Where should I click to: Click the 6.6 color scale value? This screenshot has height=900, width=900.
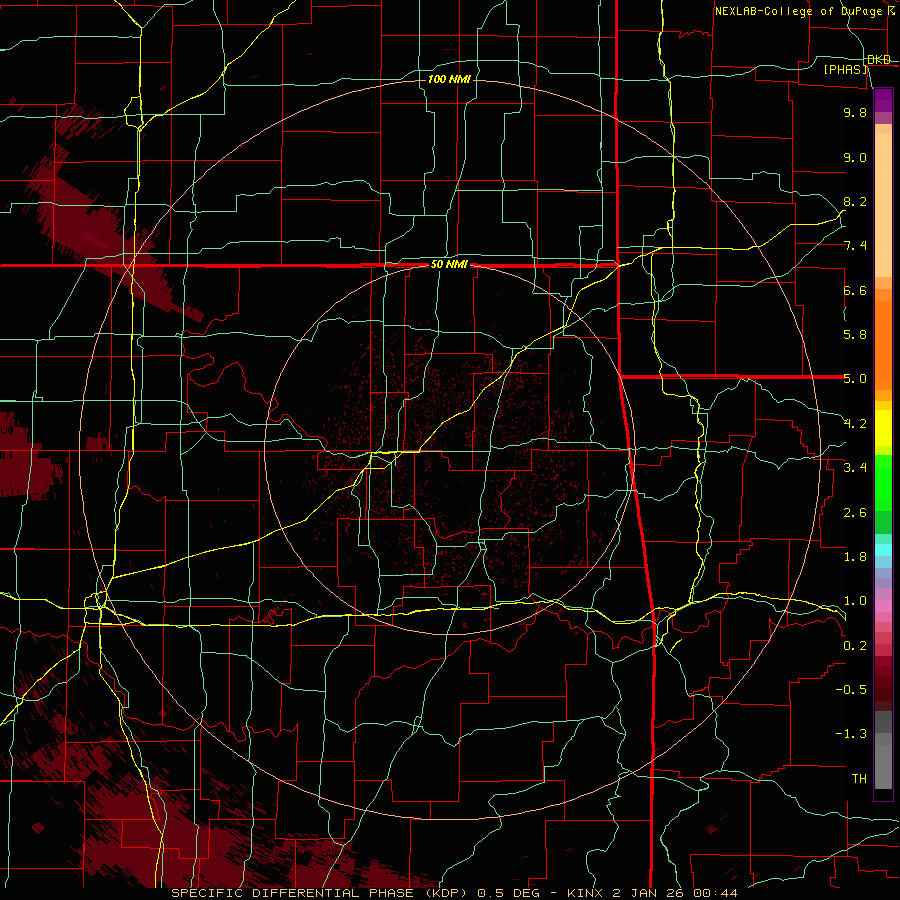pyautogui.click(x=855, y=290)
